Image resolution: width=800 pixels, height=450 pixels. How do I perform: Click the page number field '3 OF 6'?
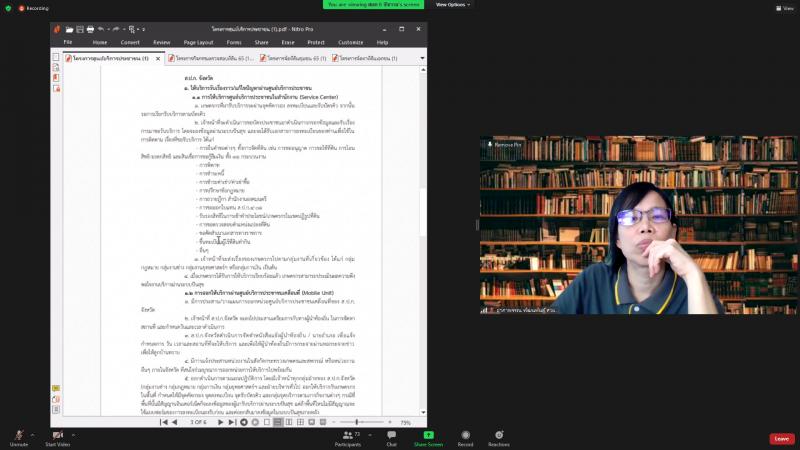[x=198, y=422]
